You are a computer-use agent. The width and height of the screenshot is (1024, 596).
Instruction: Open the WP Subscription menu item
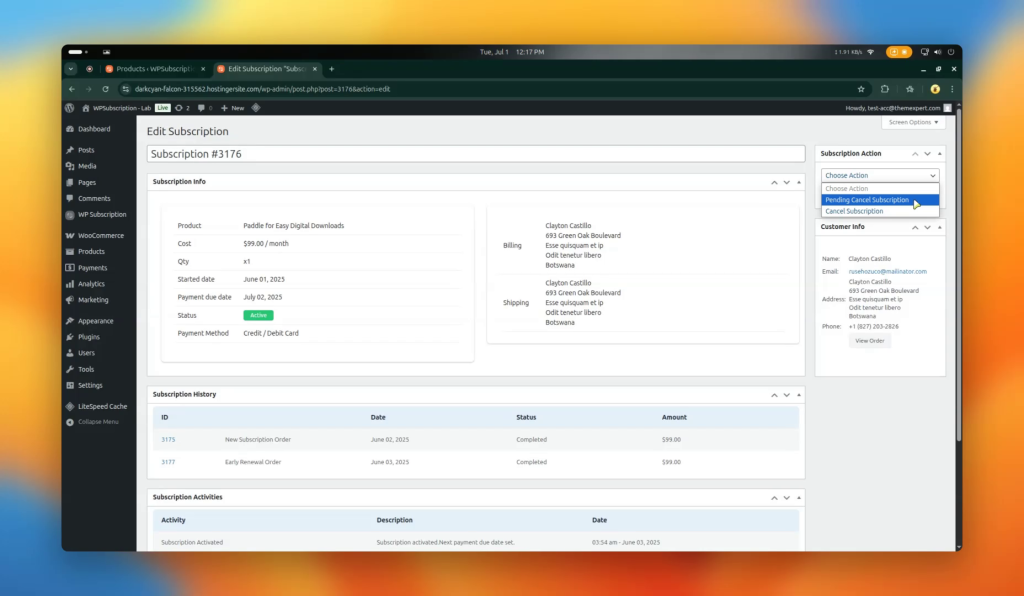pos(100,215)
